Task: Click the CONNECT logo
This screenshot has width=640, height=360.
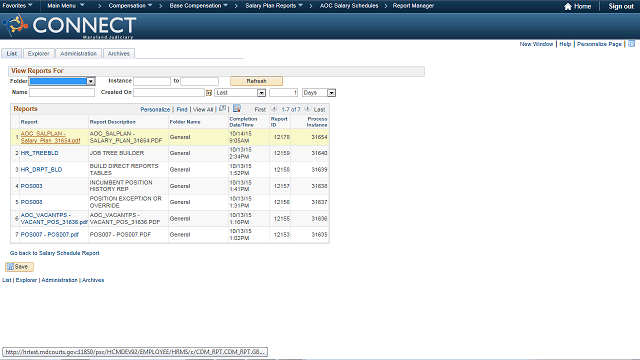Action: [69, 26]
